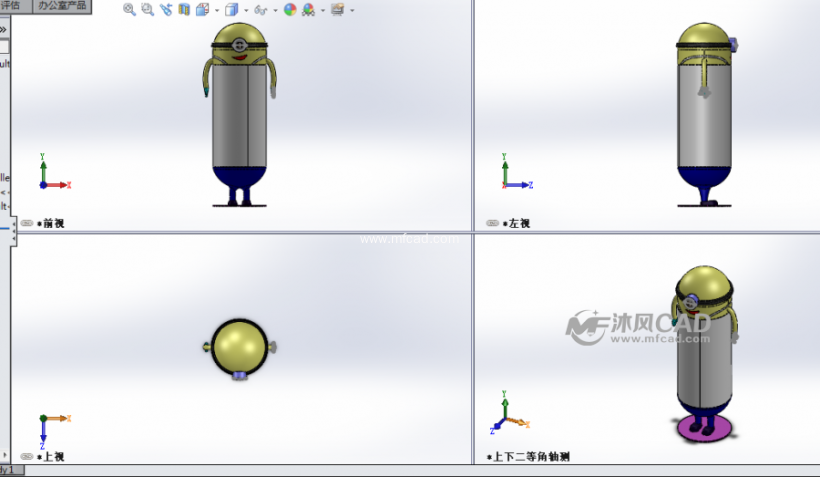
Task: Click the Zoom to Fit magnifier icon
Action: (x=129, y=9)
